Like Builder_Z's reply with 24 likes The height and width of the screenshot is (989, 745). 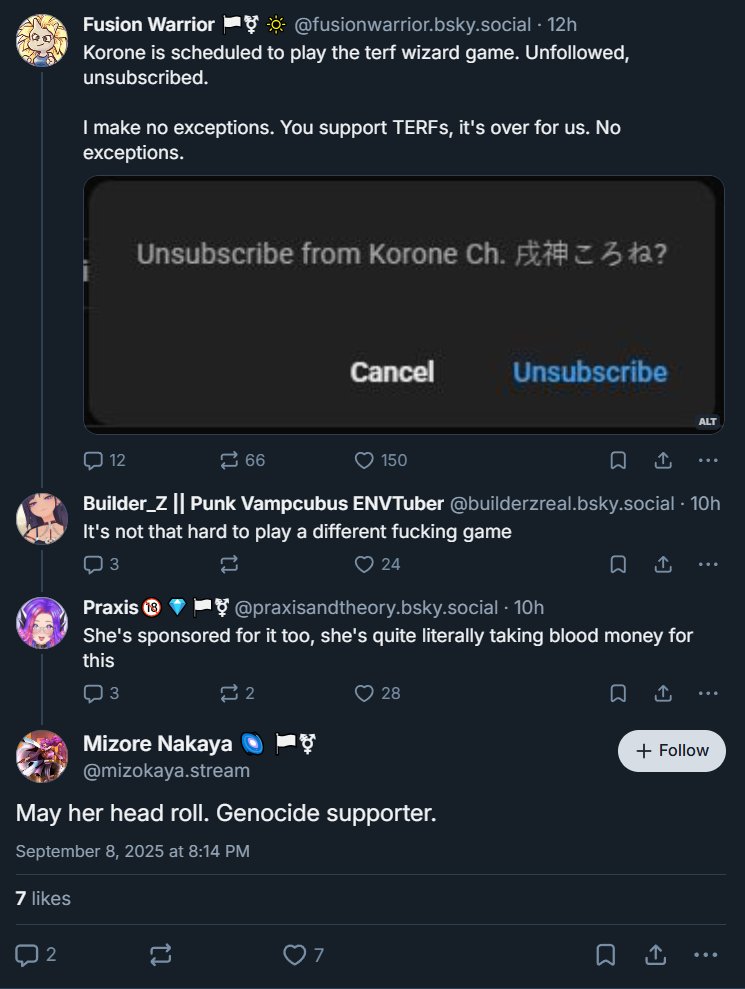tap(365, 564)
